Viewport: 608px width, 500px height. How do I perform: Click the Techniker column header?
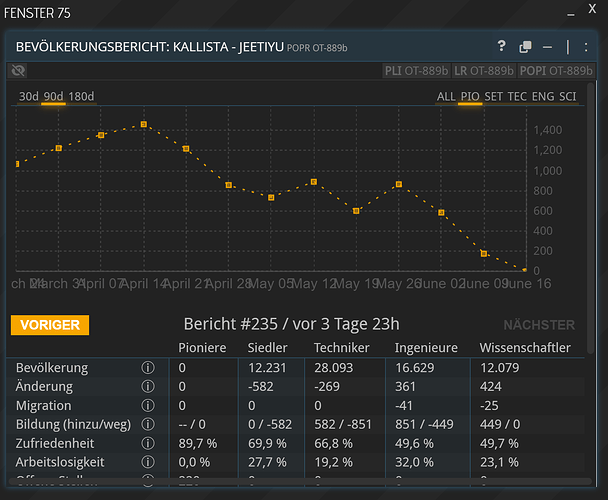click(341, 348)
